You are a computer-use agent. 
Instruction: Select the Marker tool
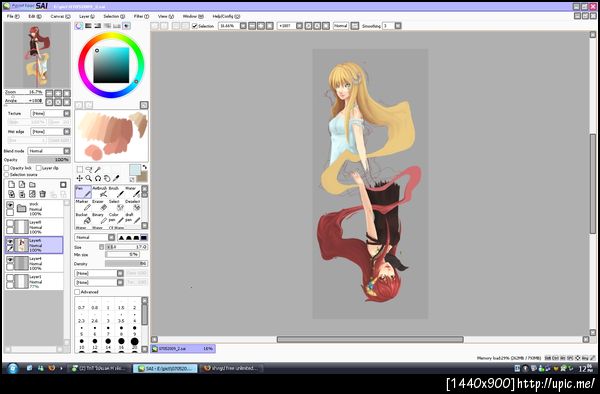tap(83, 205)
